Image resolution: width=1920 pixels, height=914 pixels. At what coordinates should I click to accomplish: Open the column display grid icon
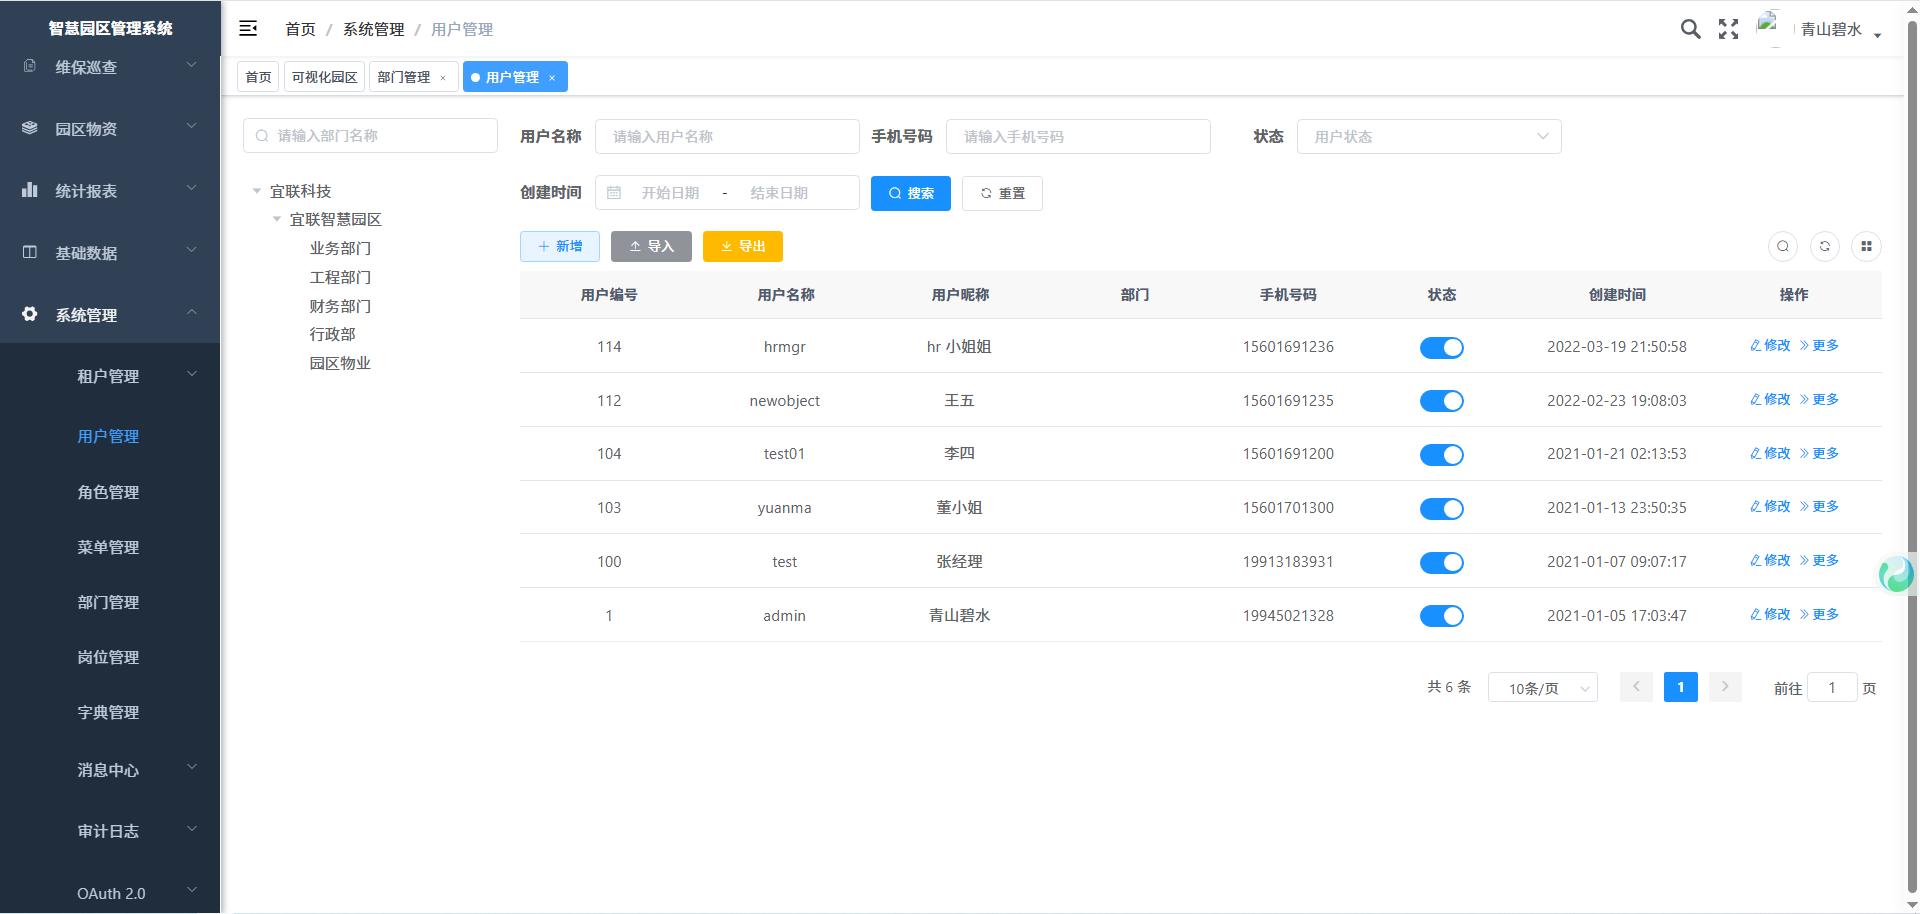click(x=1866, y=246)
